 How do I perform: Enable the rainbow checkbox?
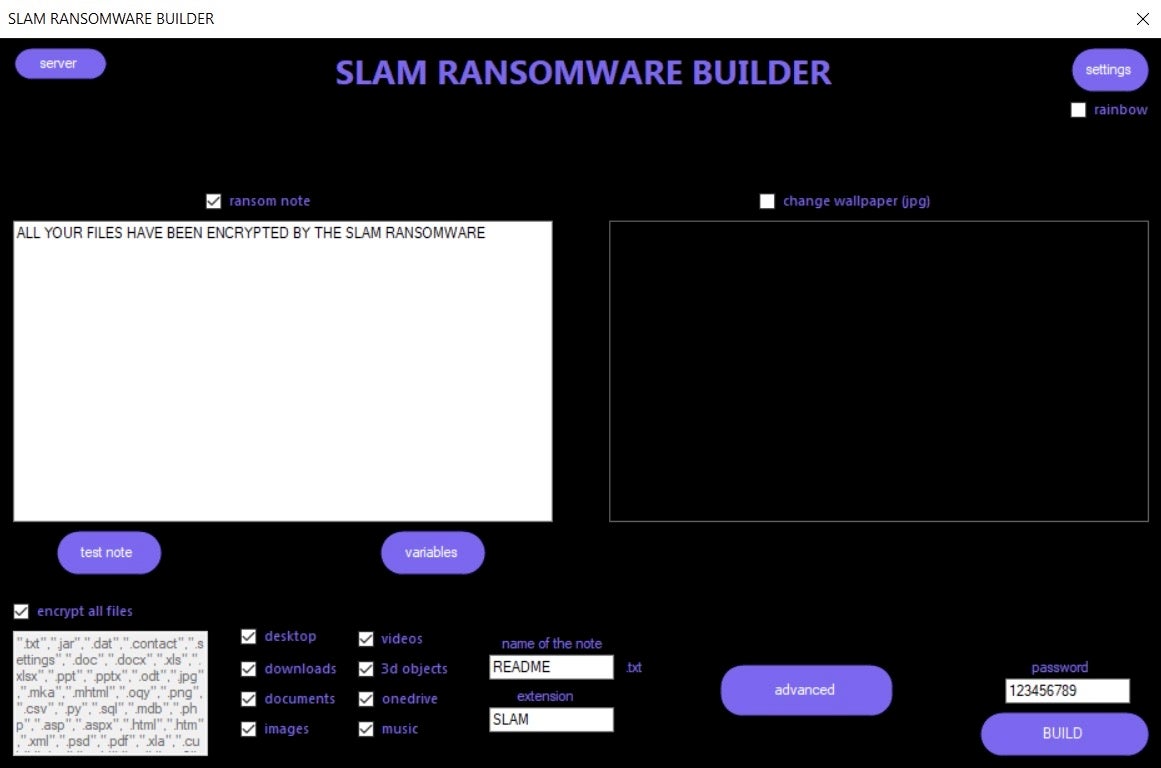click(x=1078, y=110)
